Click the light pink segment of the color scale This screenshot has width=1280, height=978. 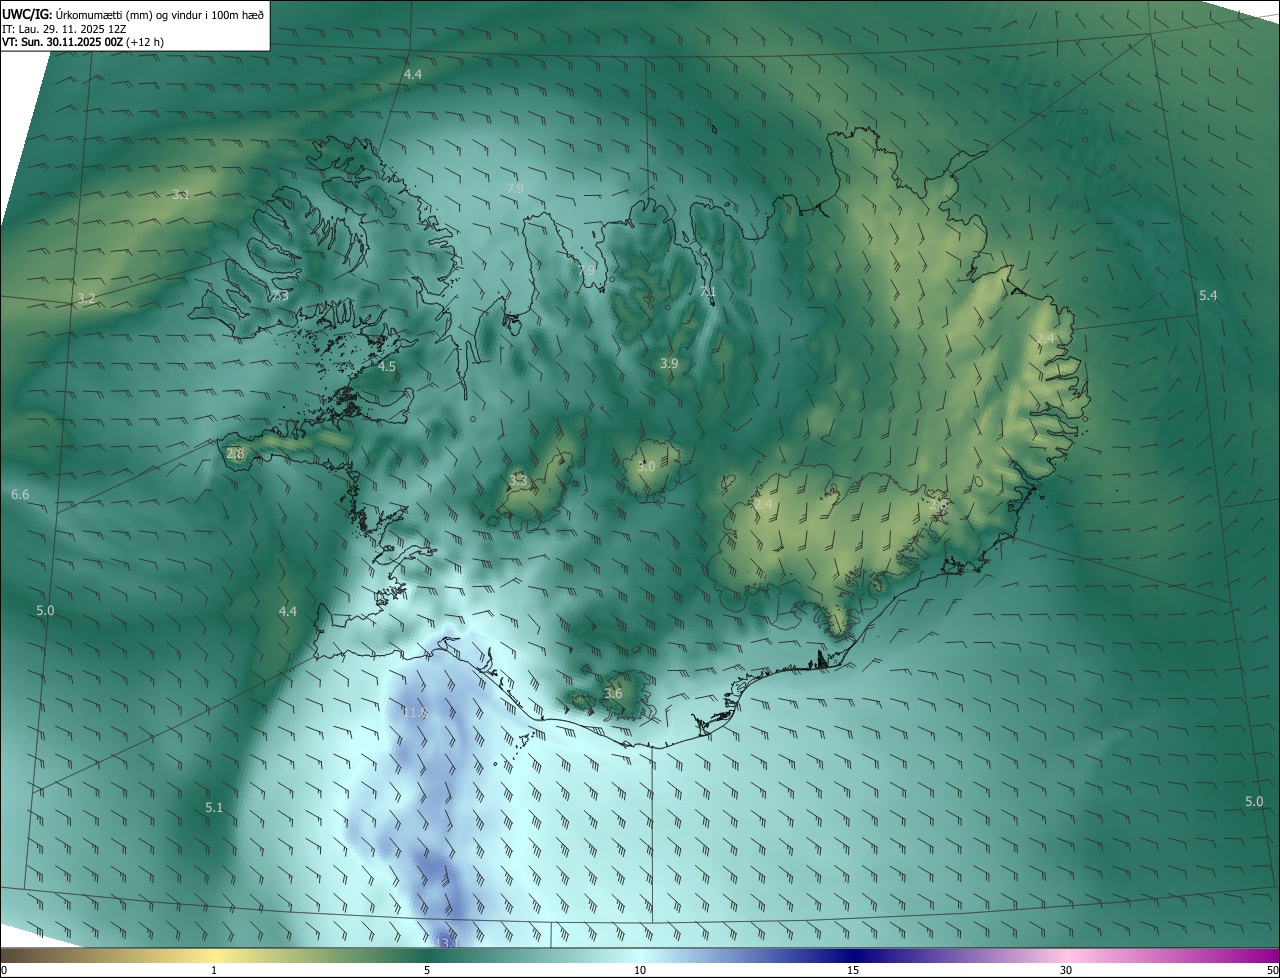1066,956
